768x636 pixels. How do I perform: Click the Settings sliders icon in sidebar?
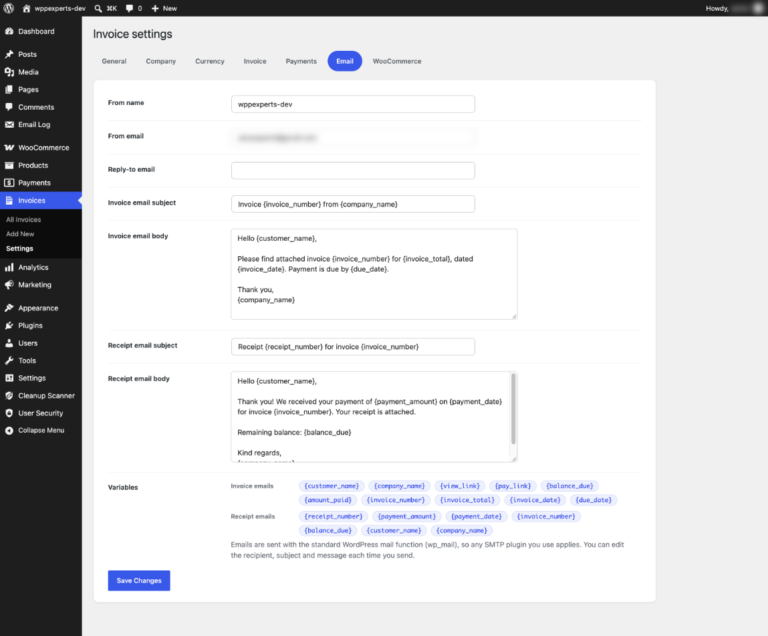pyautogui.click(x=9, y=378)
